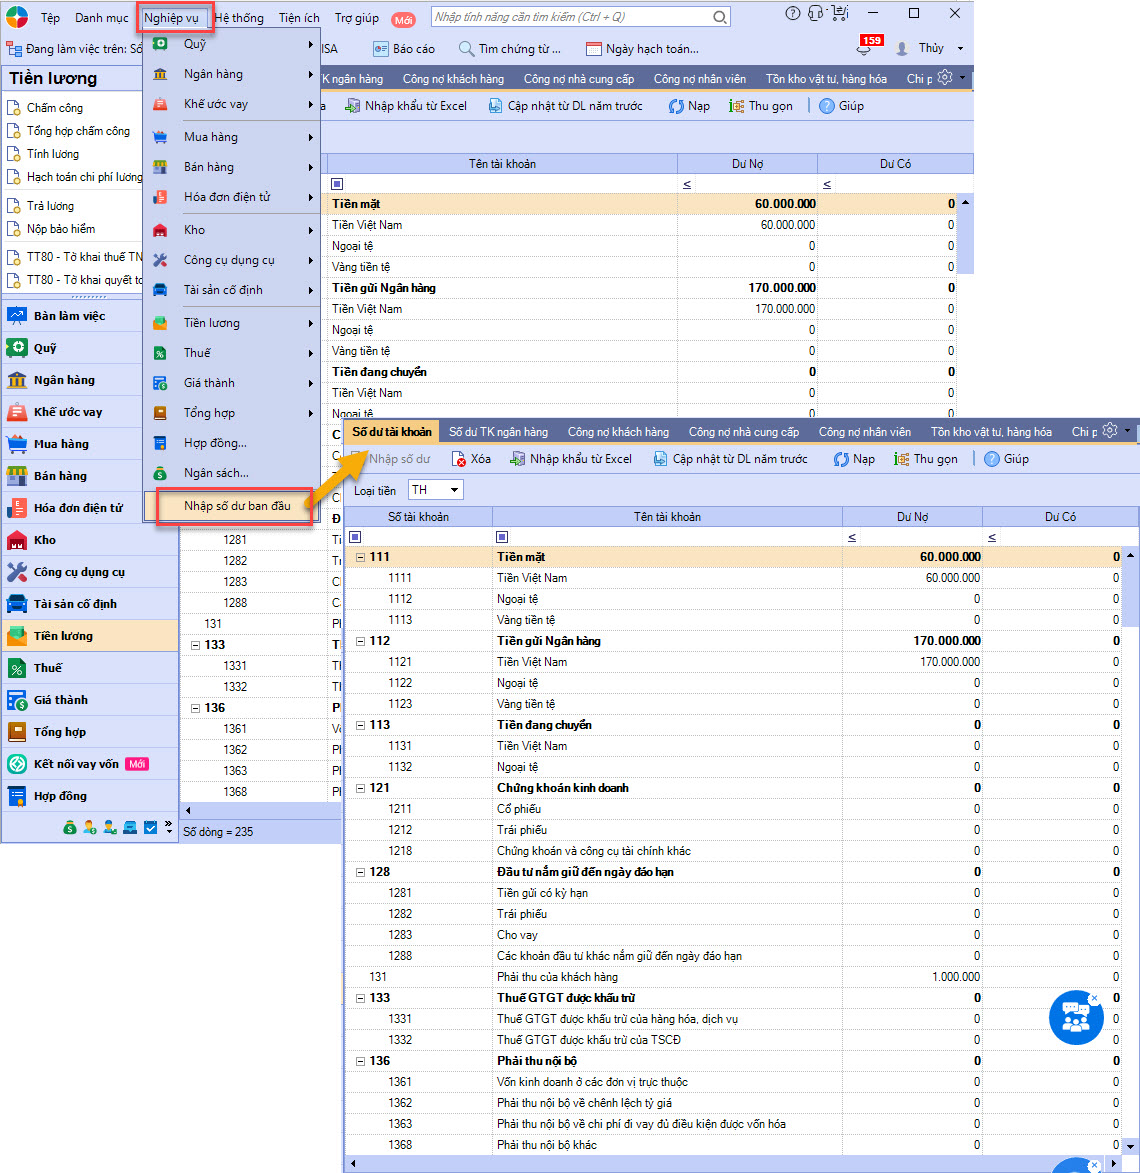Open the Kho warehouse module in sidebar
This screenshot has width=1140, height=1173.
[45, 540]
